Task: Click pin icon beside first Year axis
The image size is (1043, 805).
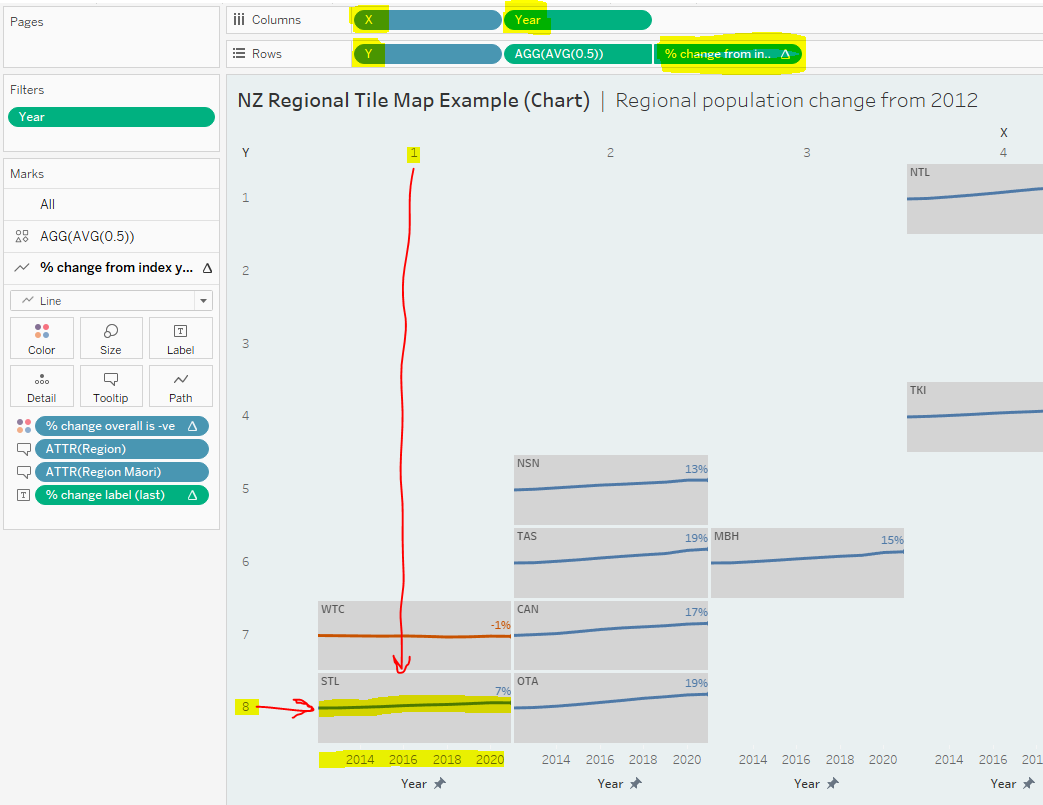Action: pos(439,784)
